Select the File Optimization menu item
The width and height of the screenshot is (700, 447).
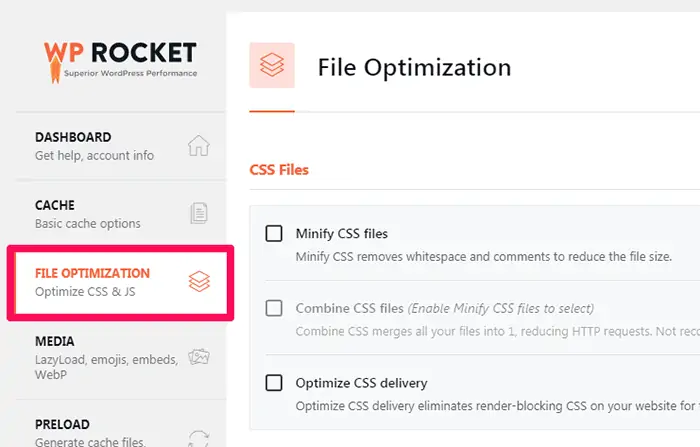(92, 273)
